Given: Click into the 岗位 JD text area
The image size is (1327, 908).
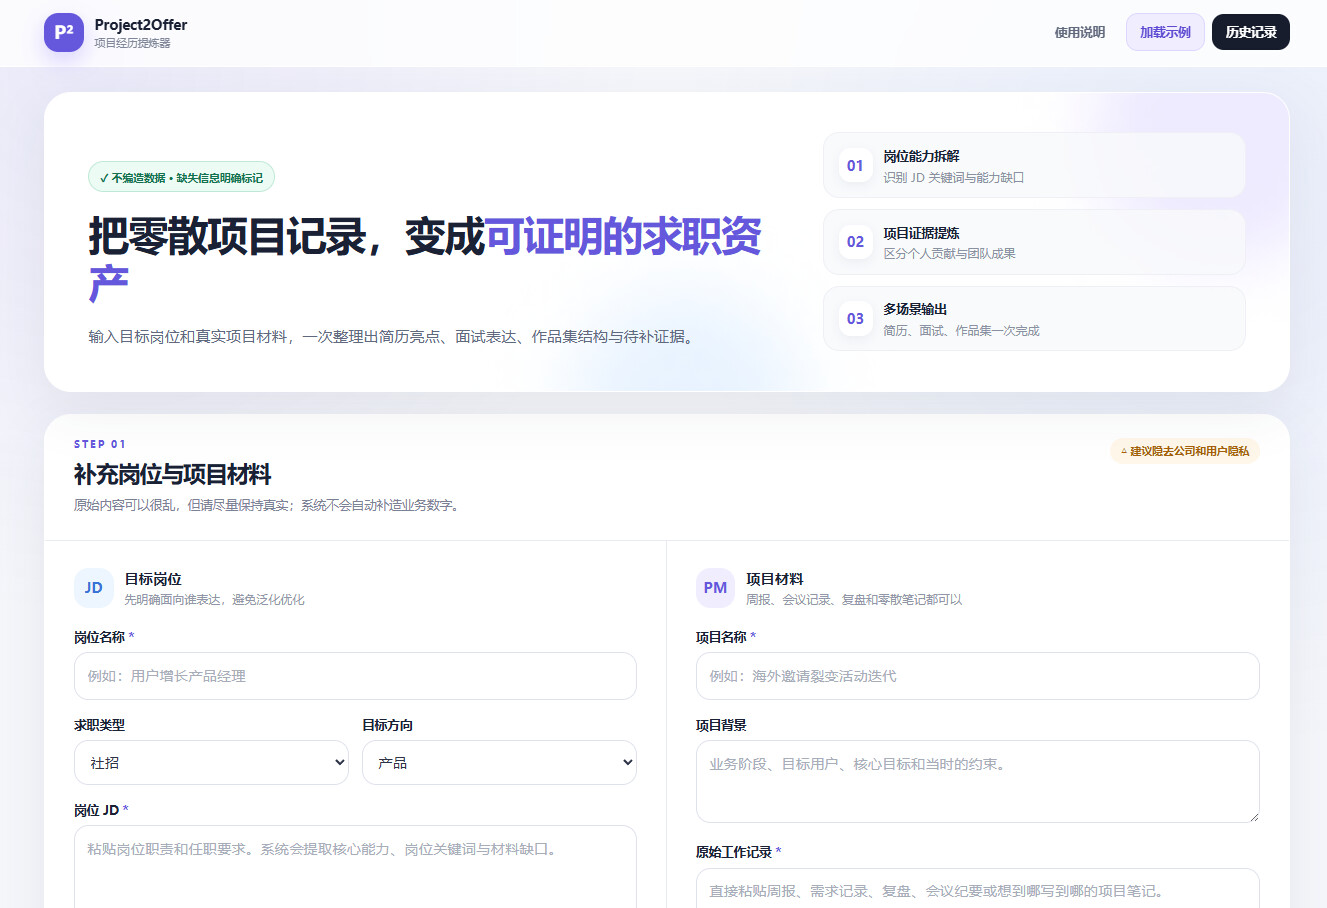Looking at the screenshot, I should (x=355, y=866).
